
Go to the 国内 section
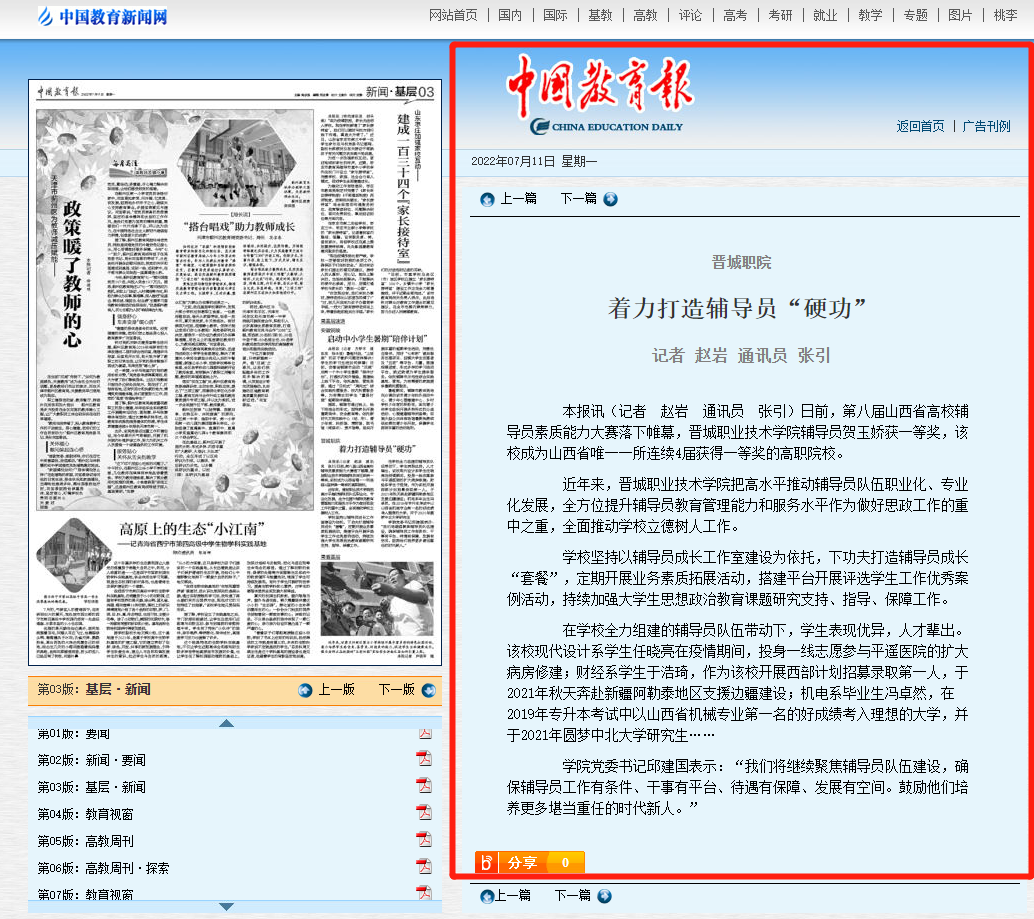[510, 15]
